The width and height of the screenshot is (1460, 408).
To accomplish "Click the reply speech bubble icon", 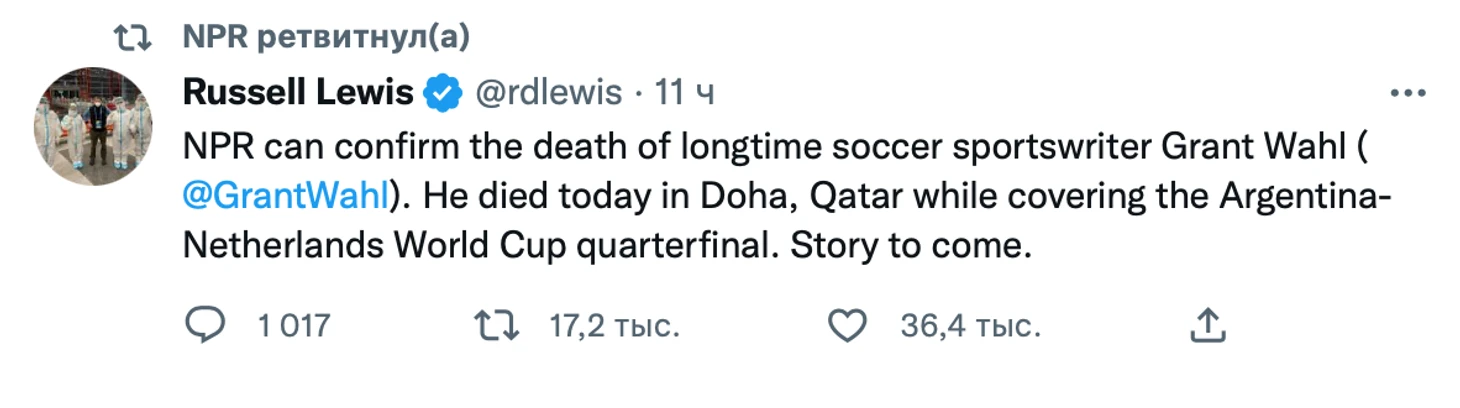I will 206,325.
